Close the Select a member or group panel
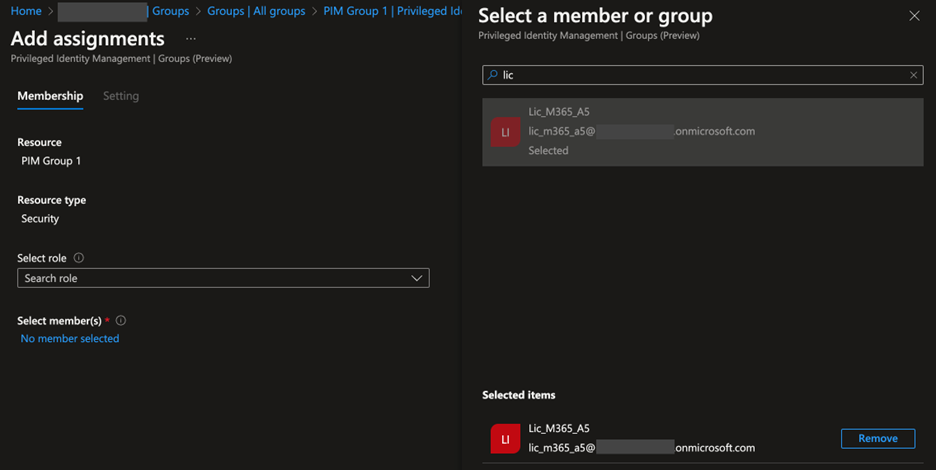The image size is (936, 470). (x=914, y=16)
